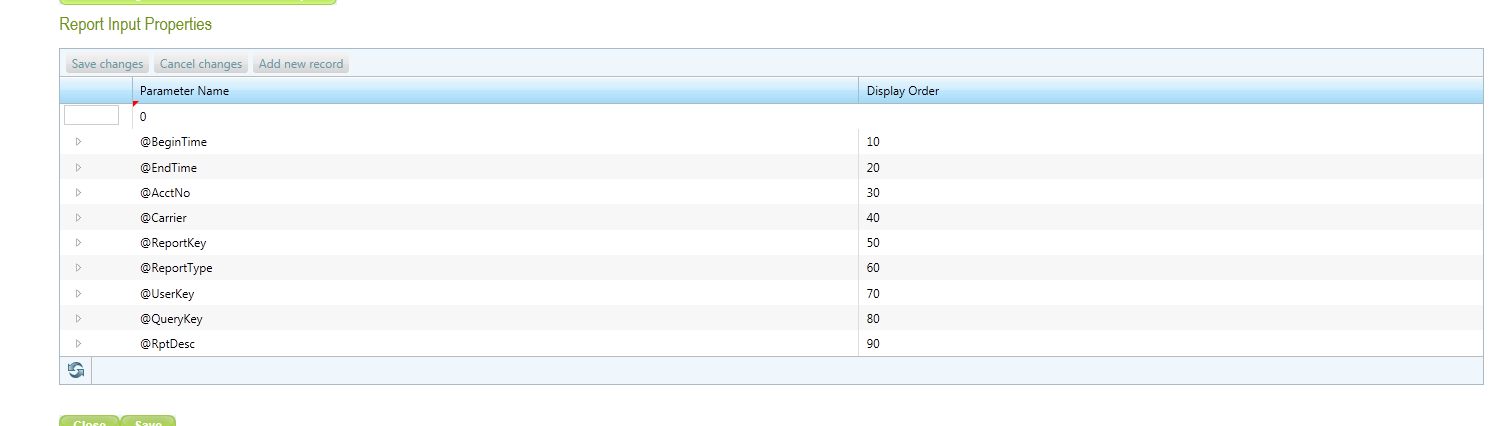Screen dimensions: 1506x426
Task: Click Cancel changes button
Action: (201, 64)
